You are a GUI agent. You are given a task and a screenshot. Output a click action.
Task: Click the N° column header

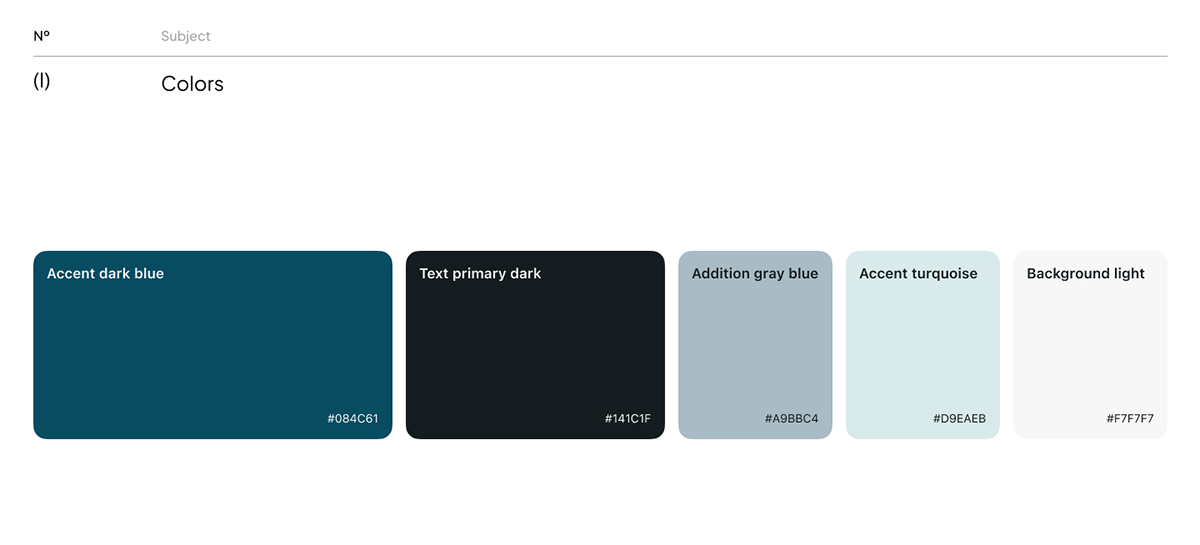point(41,36)
